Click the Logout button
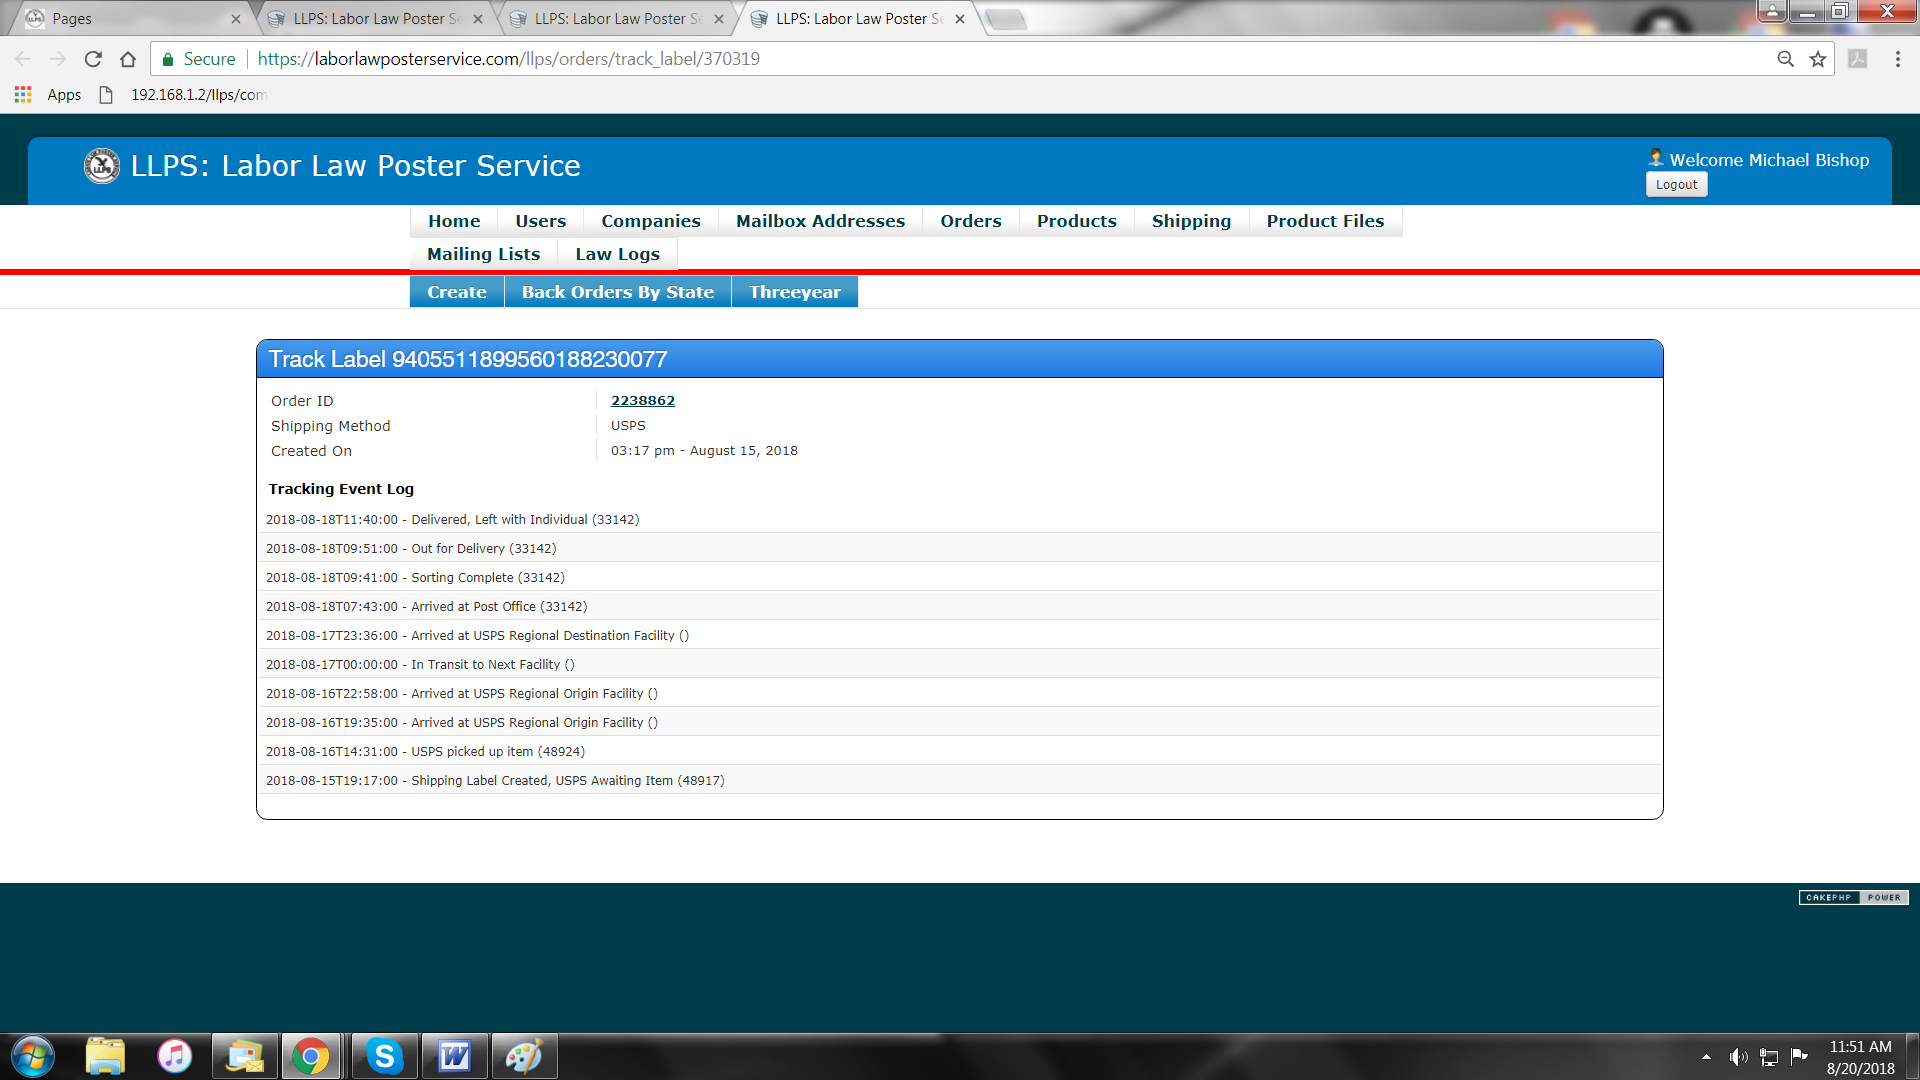1920x1080 pixels. point(1676,185)
